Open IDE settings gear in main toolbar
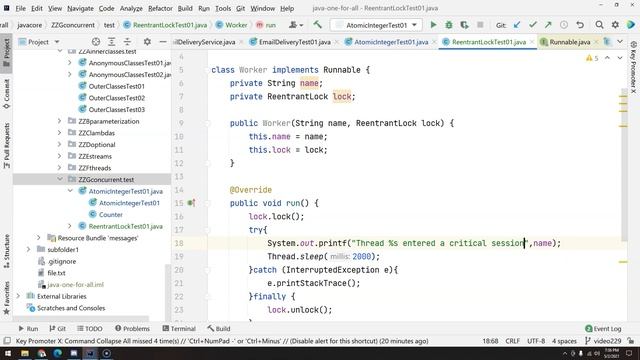640x360 pixels. 615,25
